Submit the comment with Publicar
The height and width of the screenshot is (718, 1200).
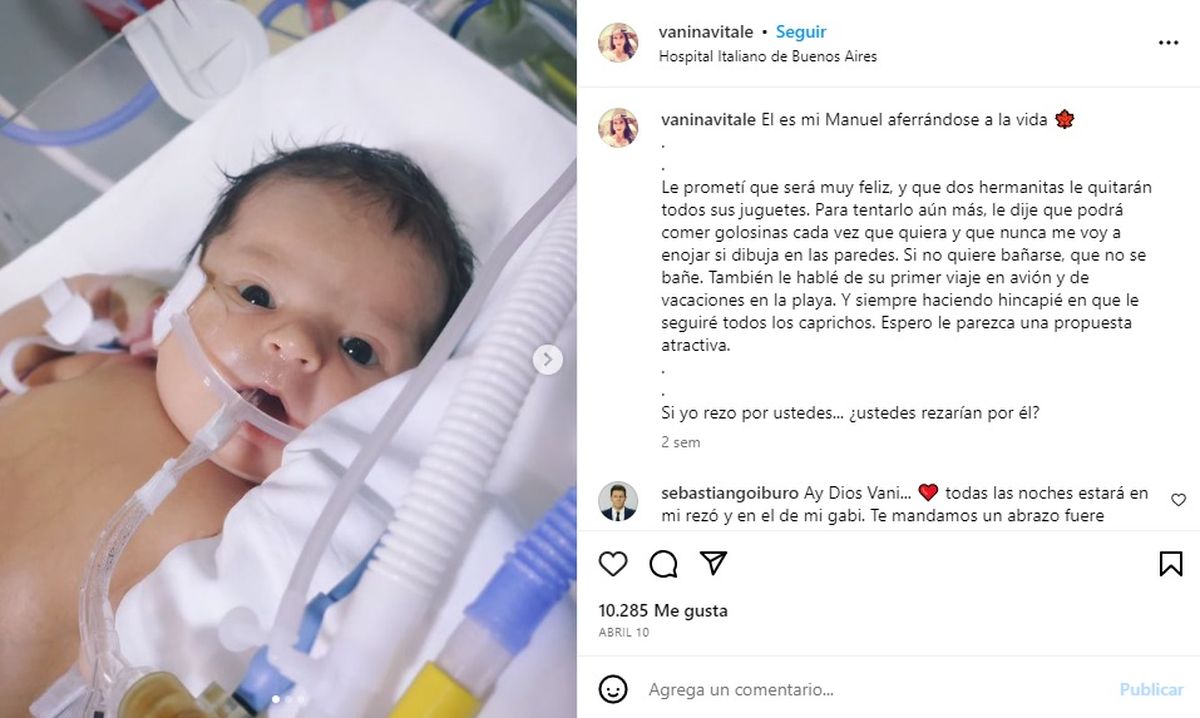tap(1151, 689)
